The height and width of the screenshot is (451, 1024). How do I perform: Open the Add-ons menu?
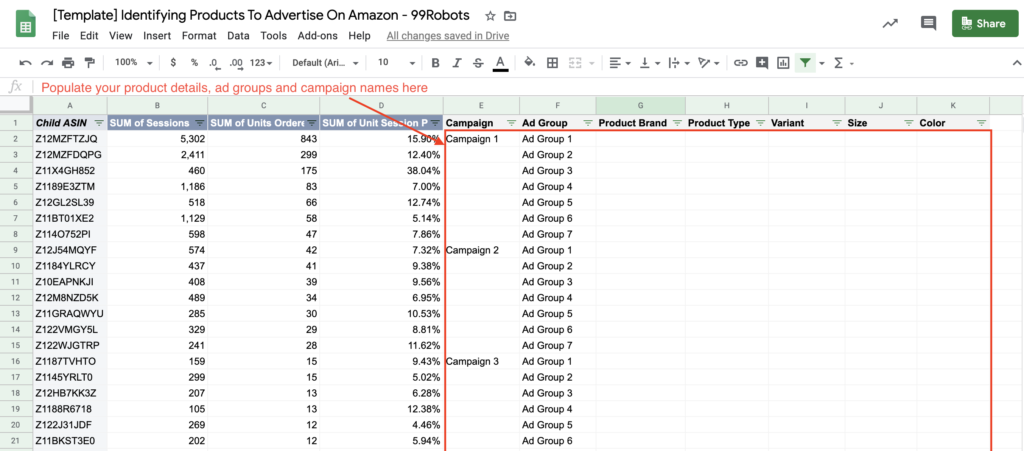318,36
